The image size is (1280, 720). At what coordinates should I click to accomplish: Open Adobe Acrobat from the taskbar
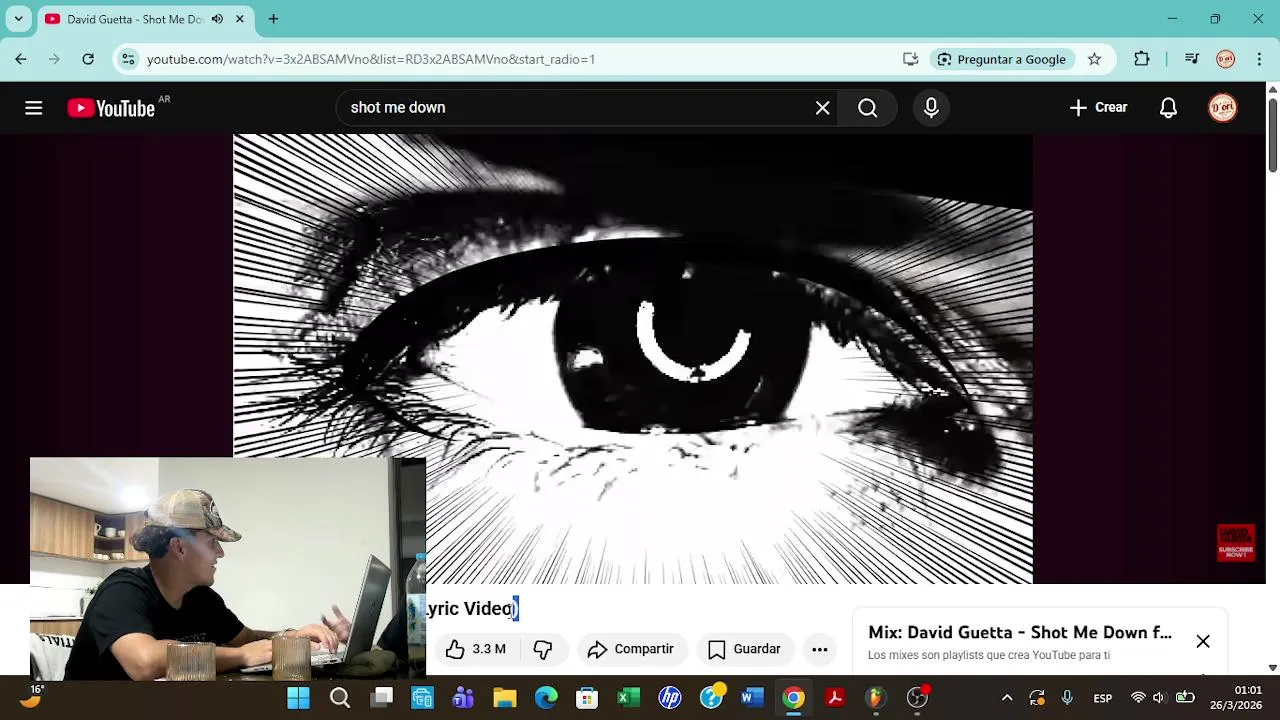(835, 698)
